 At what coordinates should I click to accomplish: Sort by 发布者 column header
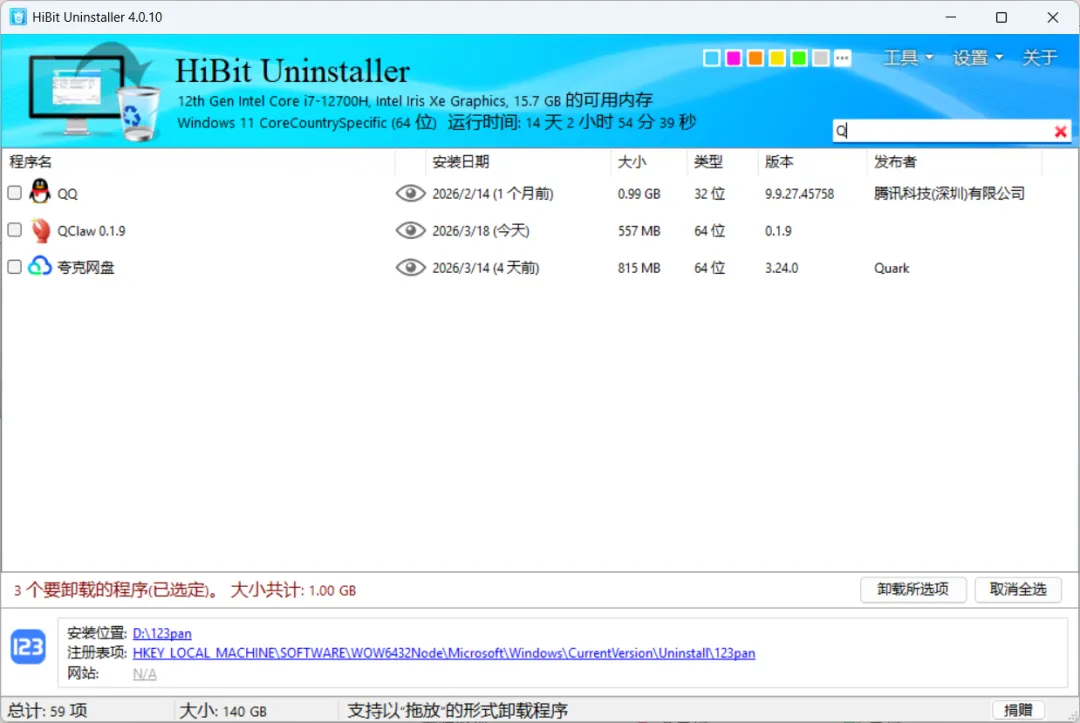tap(895, 162)
